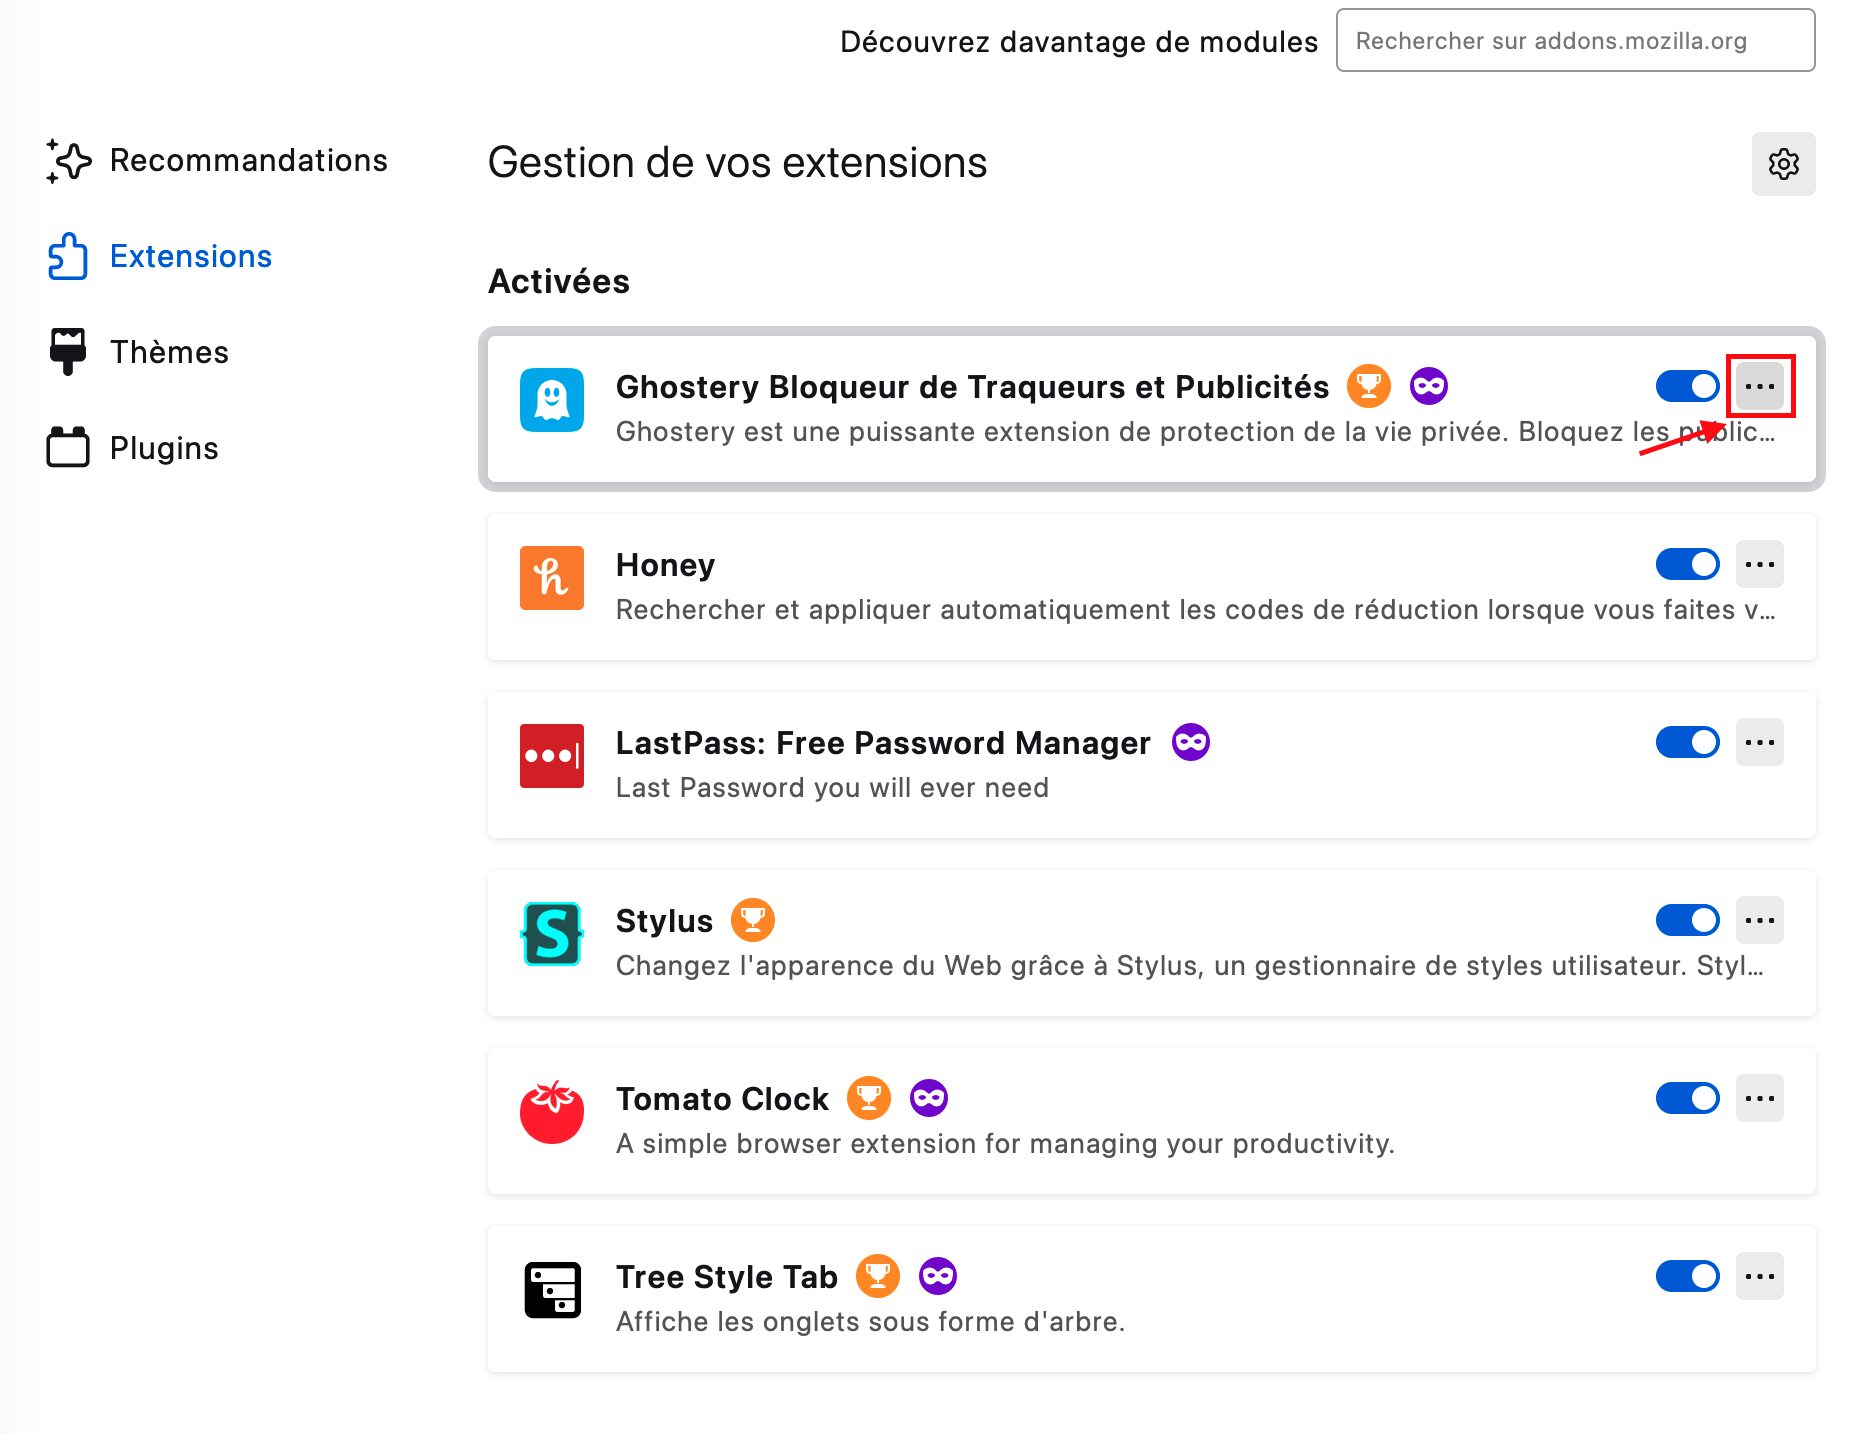
Task: Click the Honey description about codes de réduction
Action: coord(1196,610)
